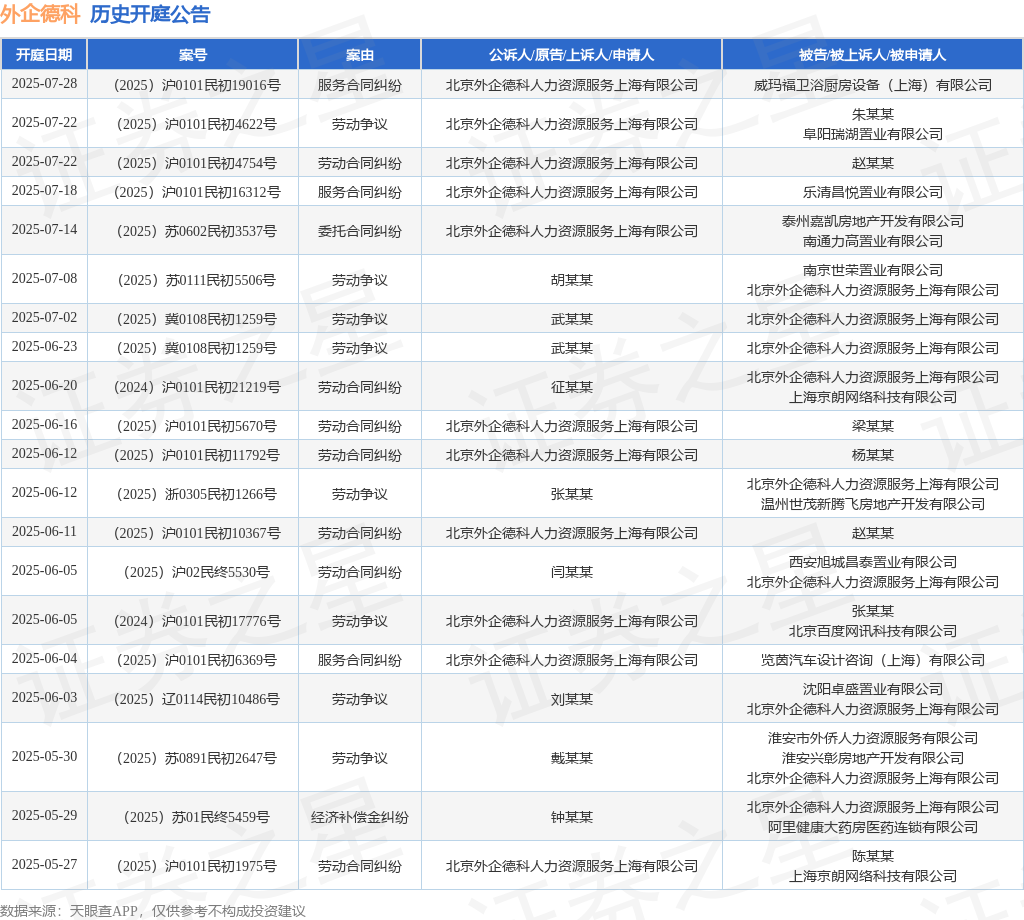This screenshot has width=1024, height=920.
Task: Click the 外企德科 title text
Action: 40,14
